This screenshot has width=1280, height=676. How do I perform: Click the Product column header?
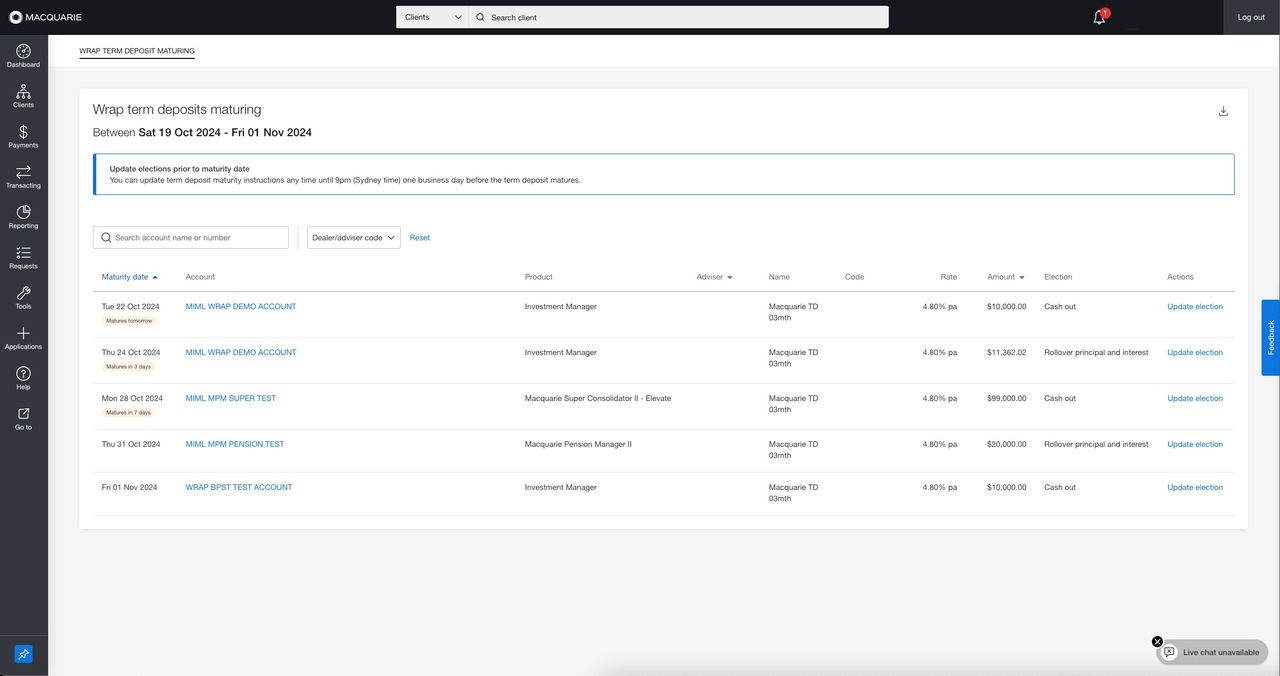539,277
